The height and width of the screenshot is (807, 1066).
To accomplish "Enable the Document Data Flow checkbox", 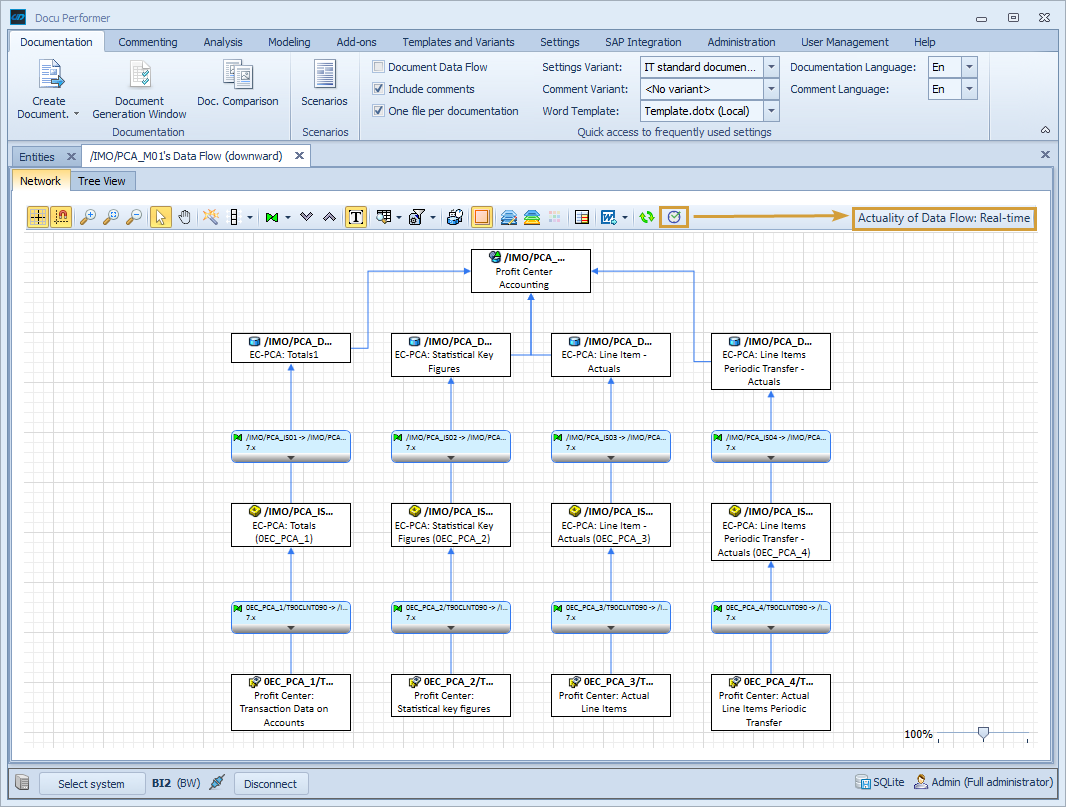I will (x=377, y=66).
